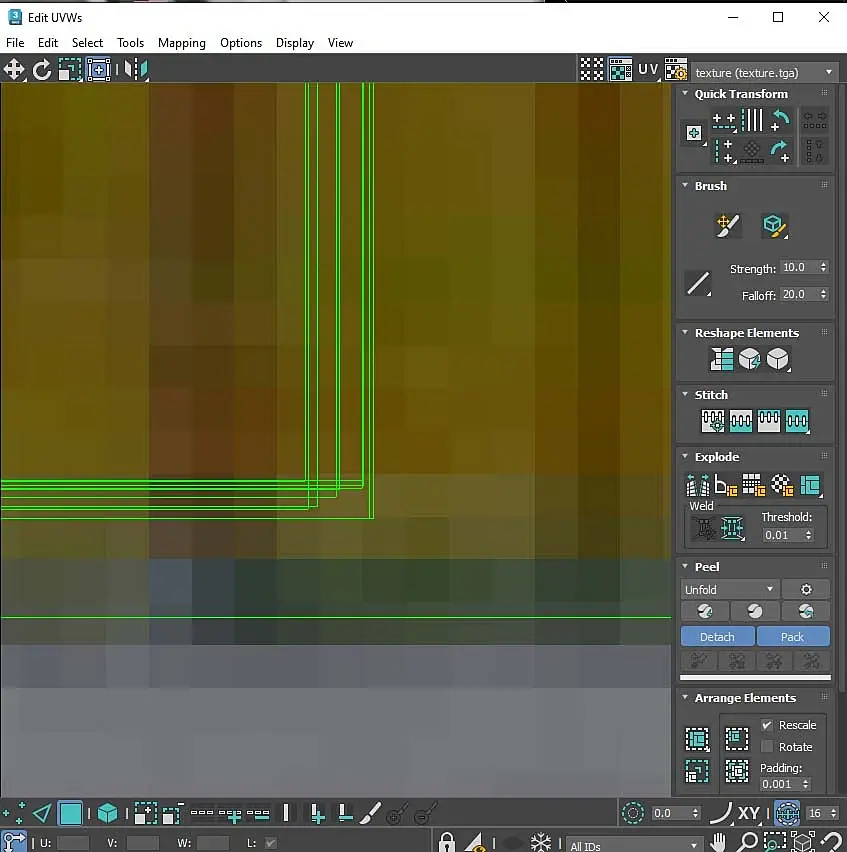Select the Rotate tool in top toolbar

point(42,69)
